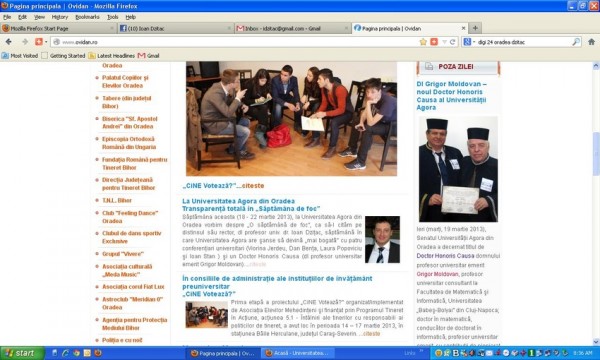Open the Bookmarks menu
Viewport: 600px width, 360px height.
pyautogui.click(x=87, y=17)
